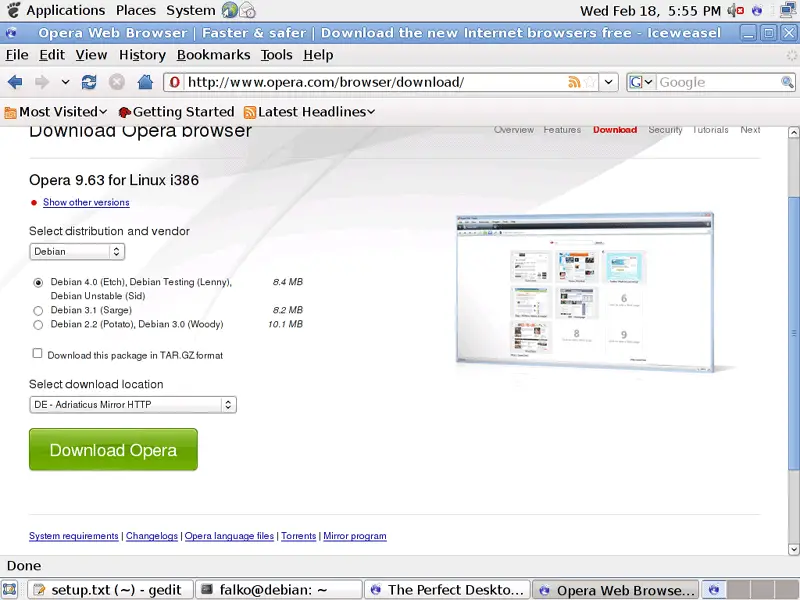Click the Google search field
The height and width of the screenshot is (600, 800).
point(718,82)
